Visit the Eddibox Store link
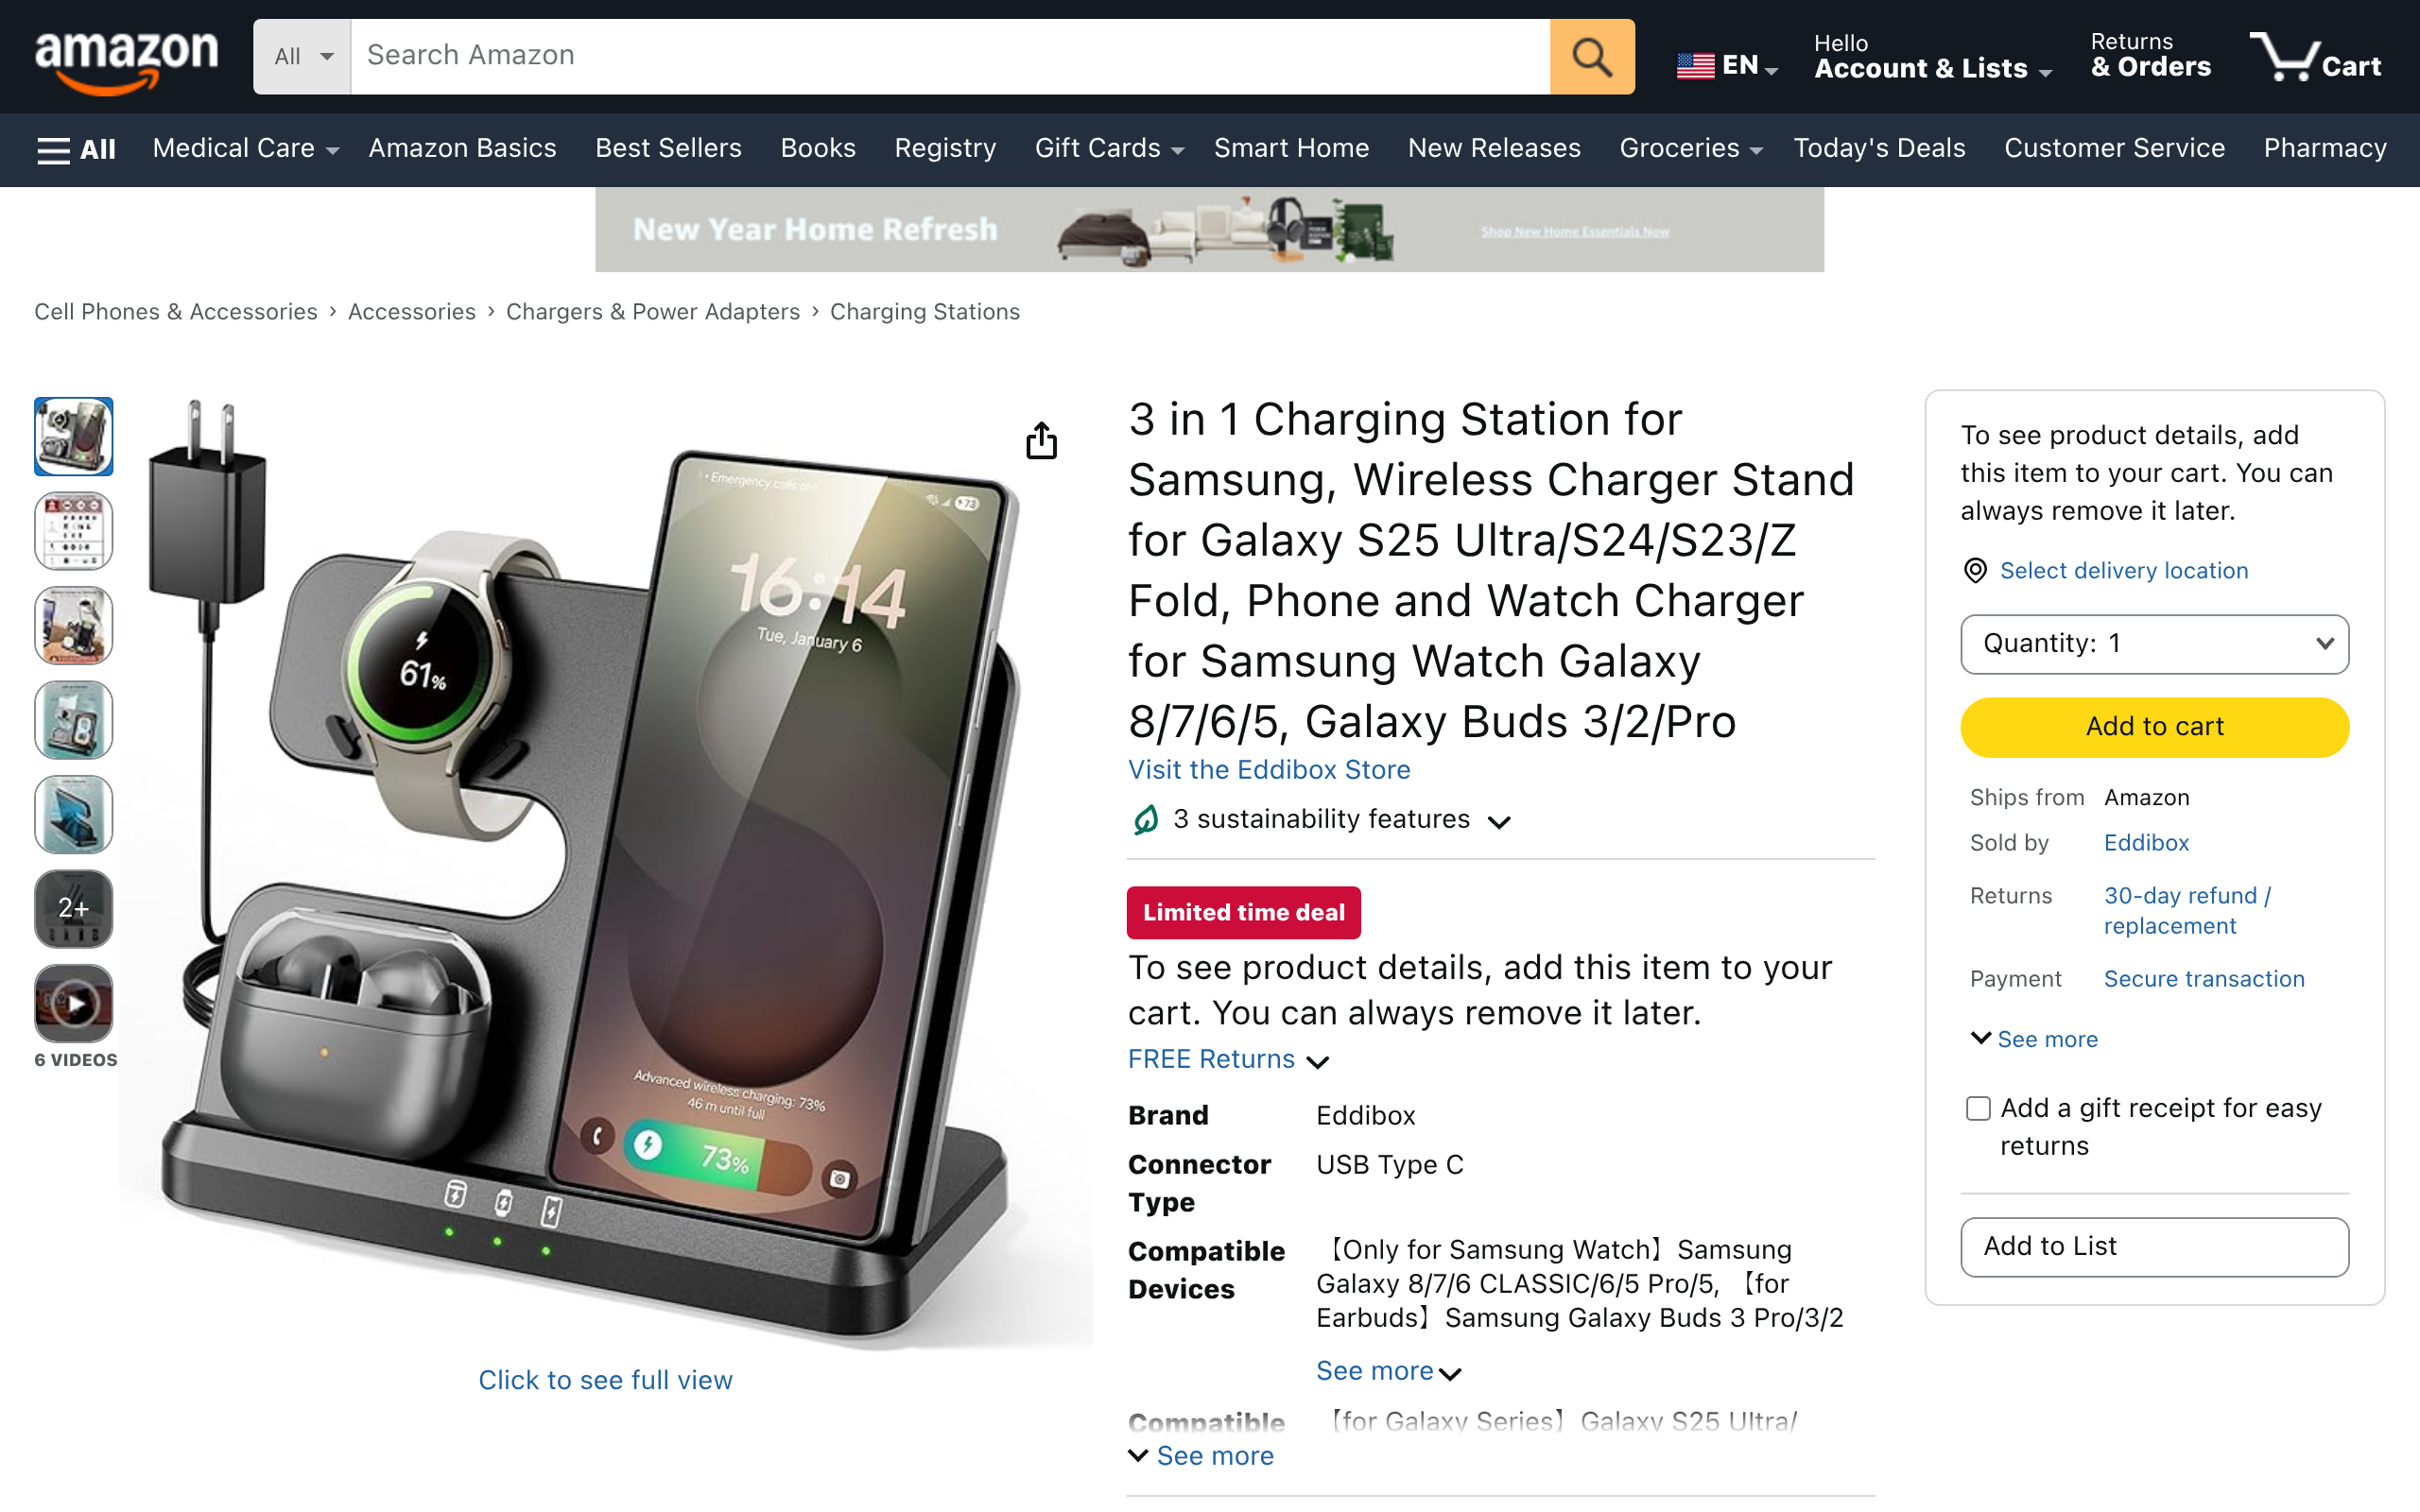 click(1269, 770)
